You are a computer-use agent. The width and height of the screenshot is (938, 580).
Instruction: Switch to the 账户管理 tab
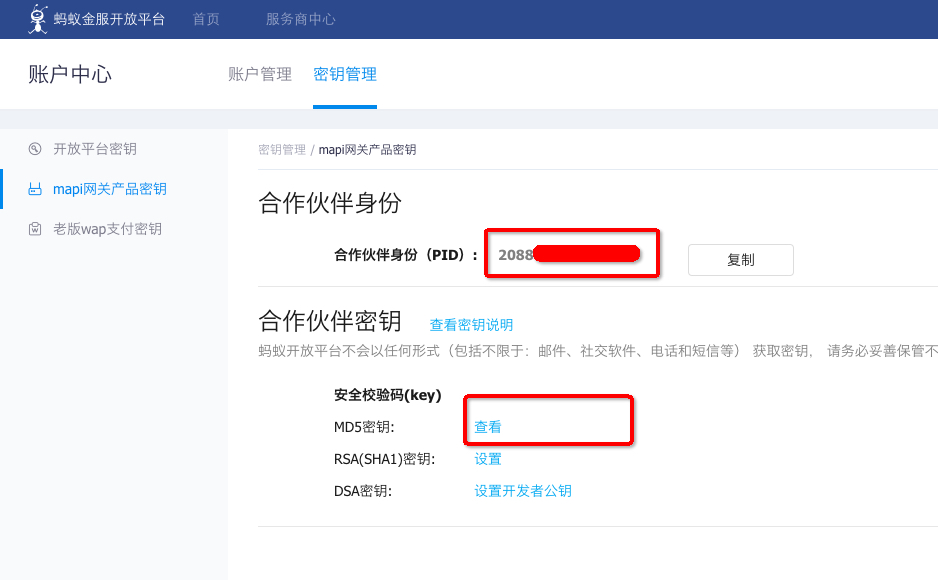(260, 74)
